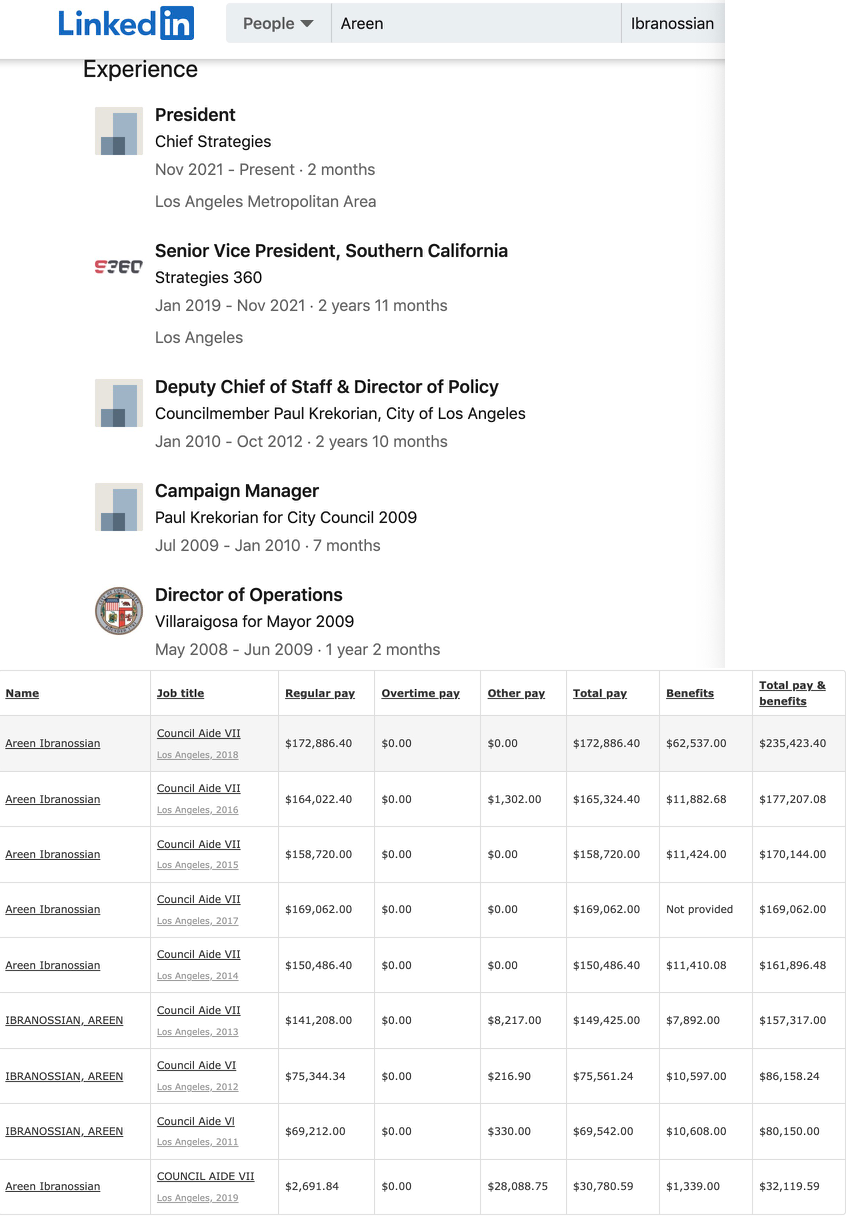Click the last name field containing Ibranossian
The width and height of the screenshot is (859, 1223).
coord(672,23)
